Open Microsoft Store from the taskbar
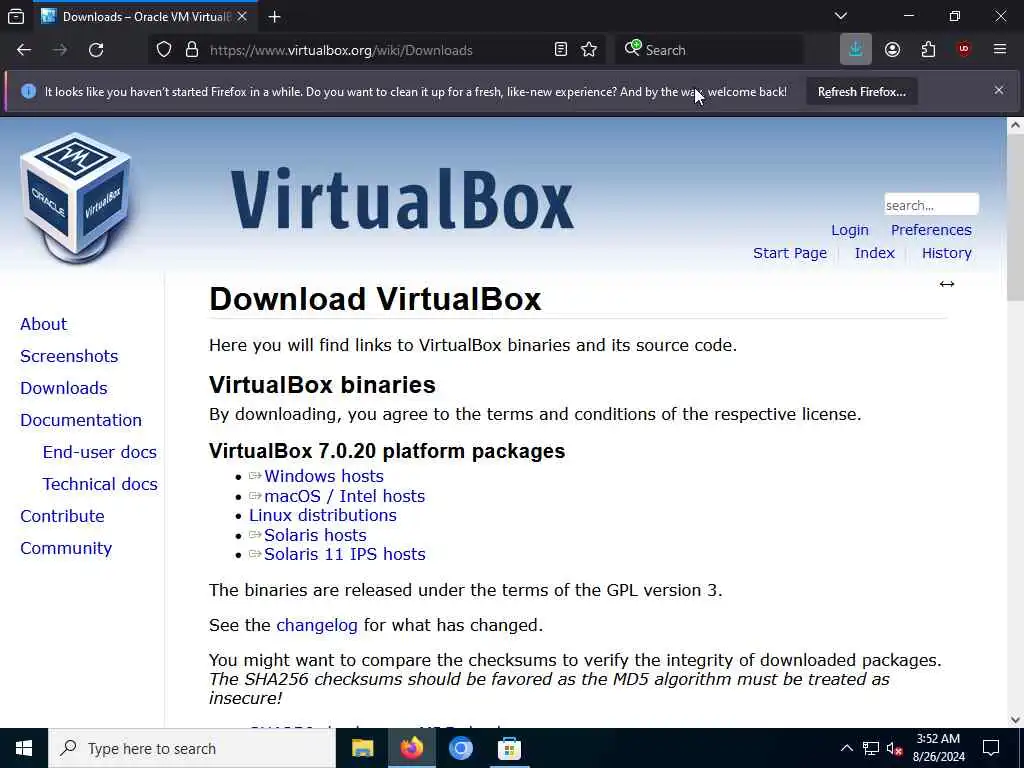Image resolution: width=1024 pixels, height=768 pixels. pos(509,748)
